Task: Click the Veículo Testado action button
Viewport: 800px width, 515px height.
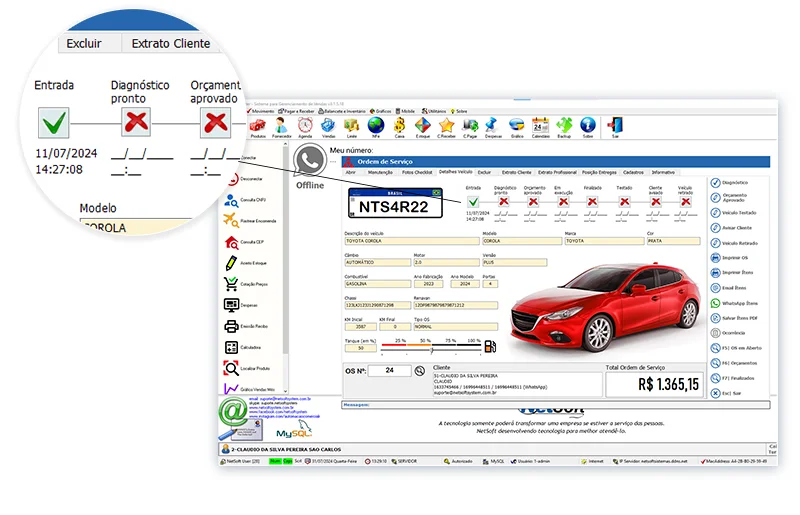Action: 734,213
